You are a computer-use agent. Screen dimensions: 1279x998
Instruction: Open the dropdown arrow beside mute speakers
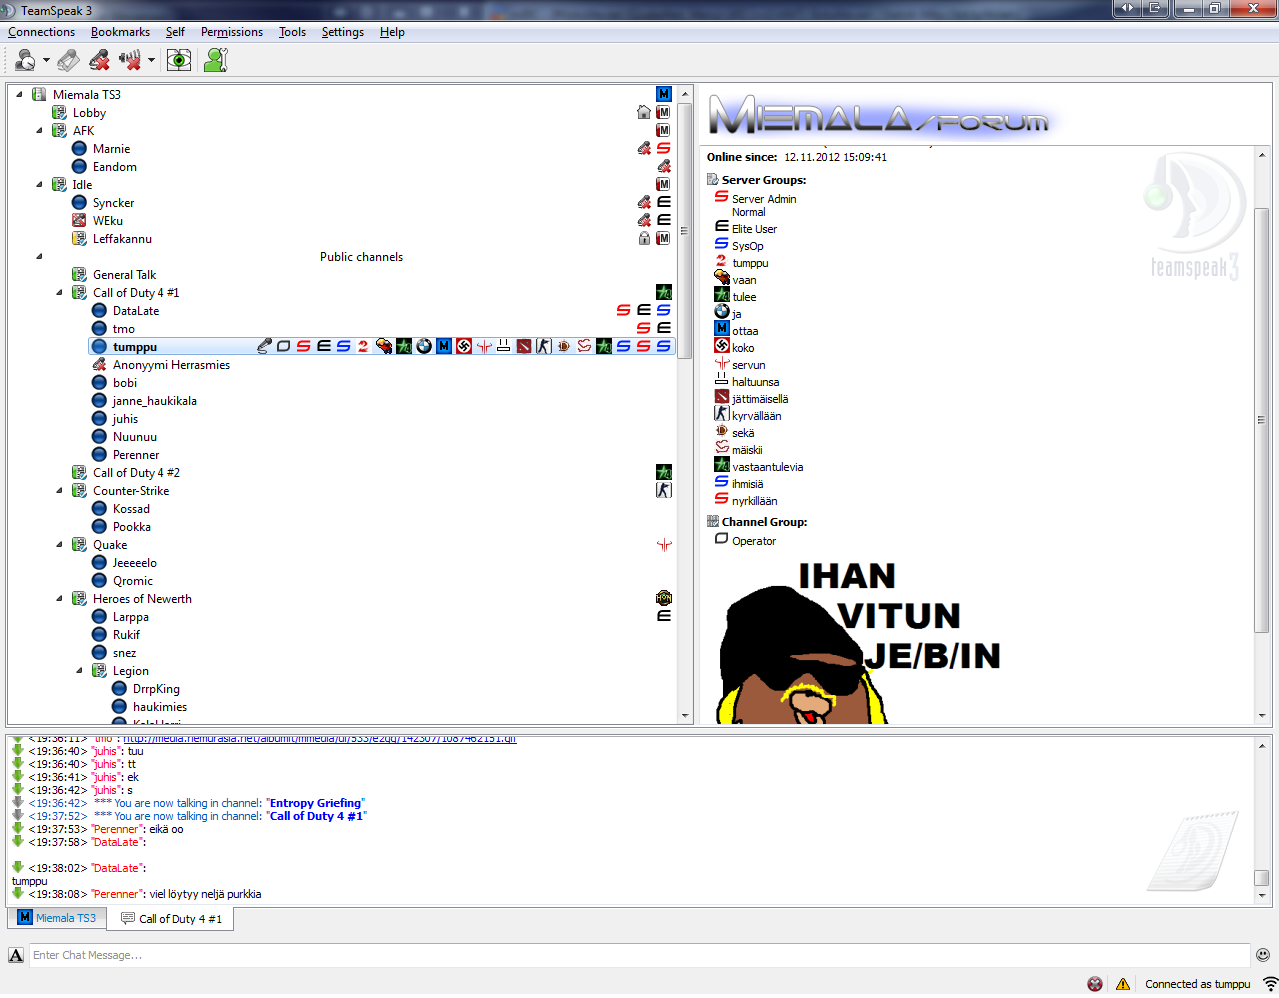coord(151,60)
